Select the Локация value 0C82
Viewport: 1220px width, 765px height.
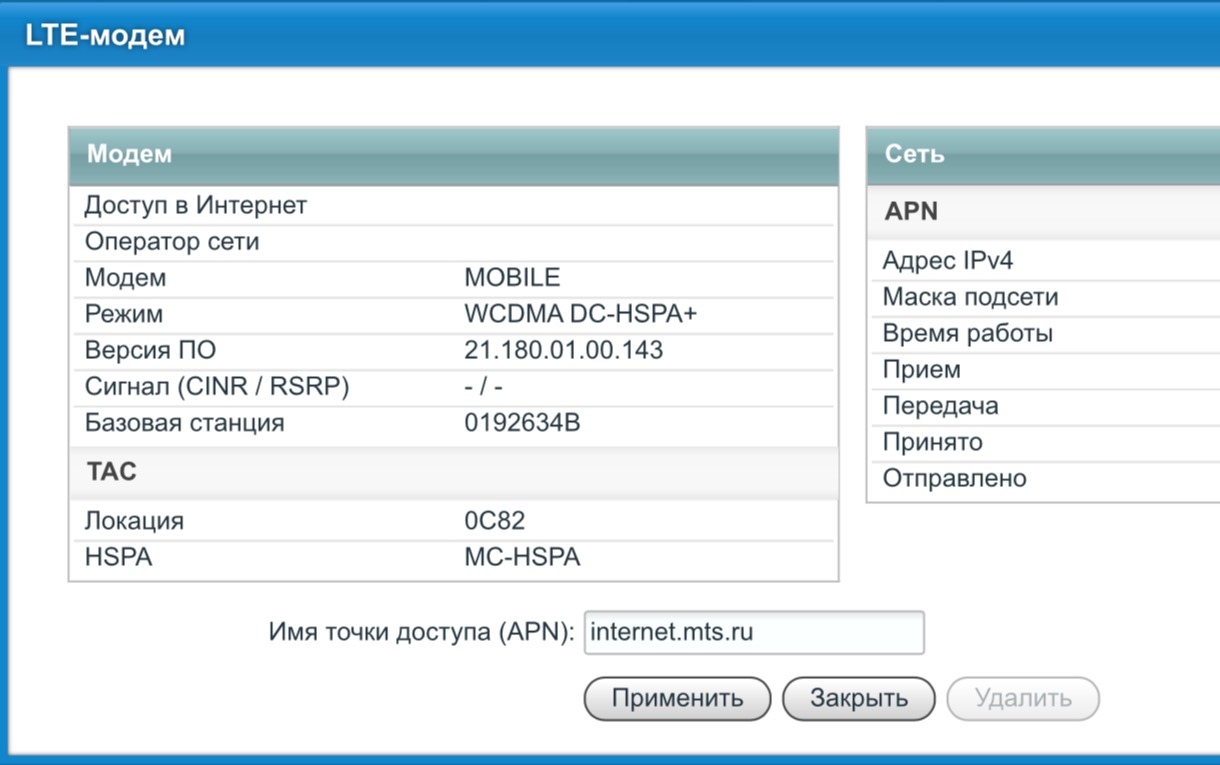494,521
